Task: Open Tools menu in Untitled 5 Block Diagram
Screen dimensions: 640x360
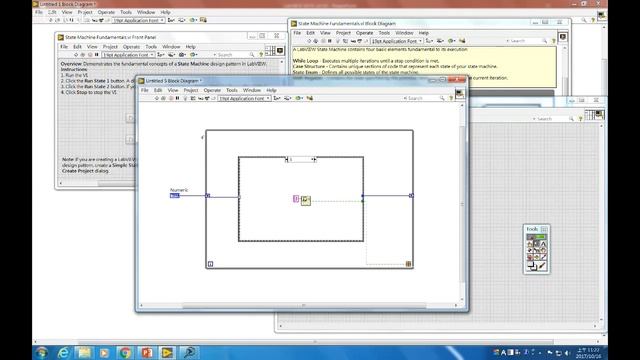Action: pos(232,90)
